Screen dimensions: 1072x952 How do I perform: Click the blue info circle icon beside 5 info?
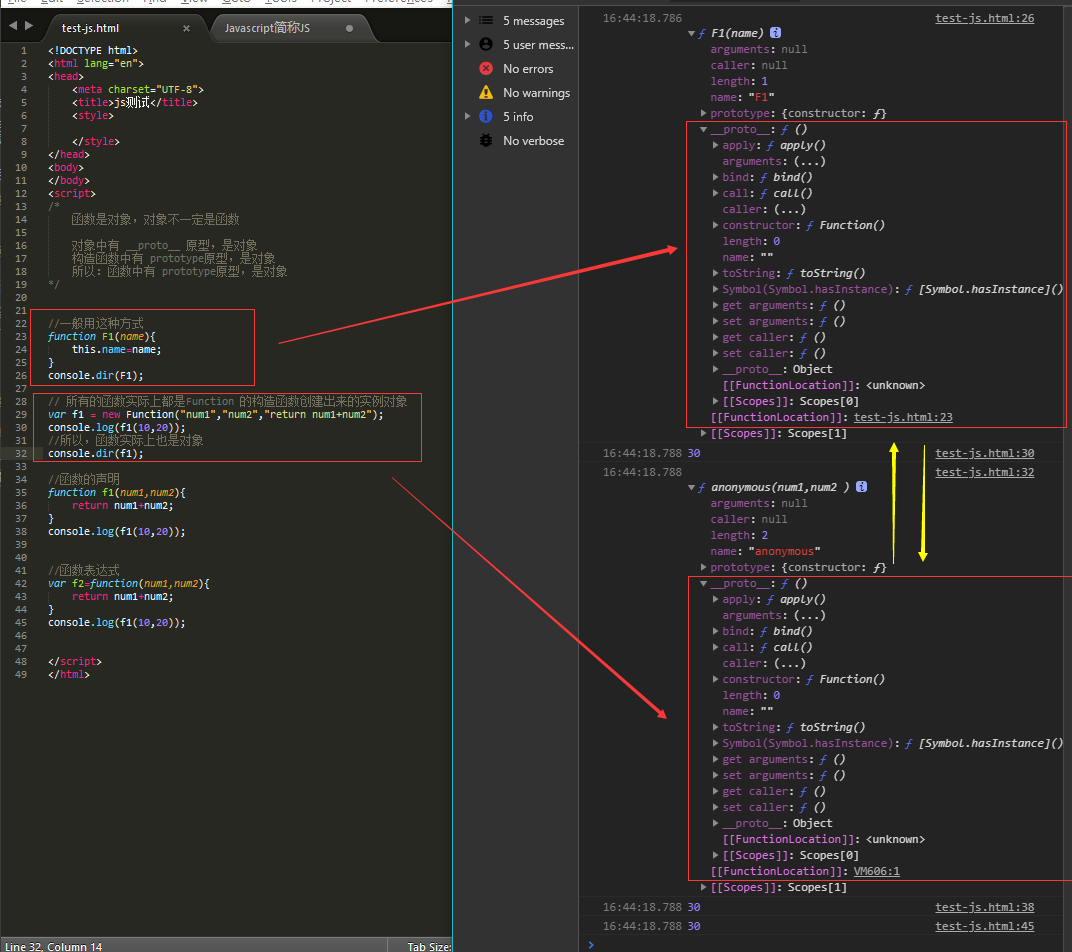tap(486, 116)
